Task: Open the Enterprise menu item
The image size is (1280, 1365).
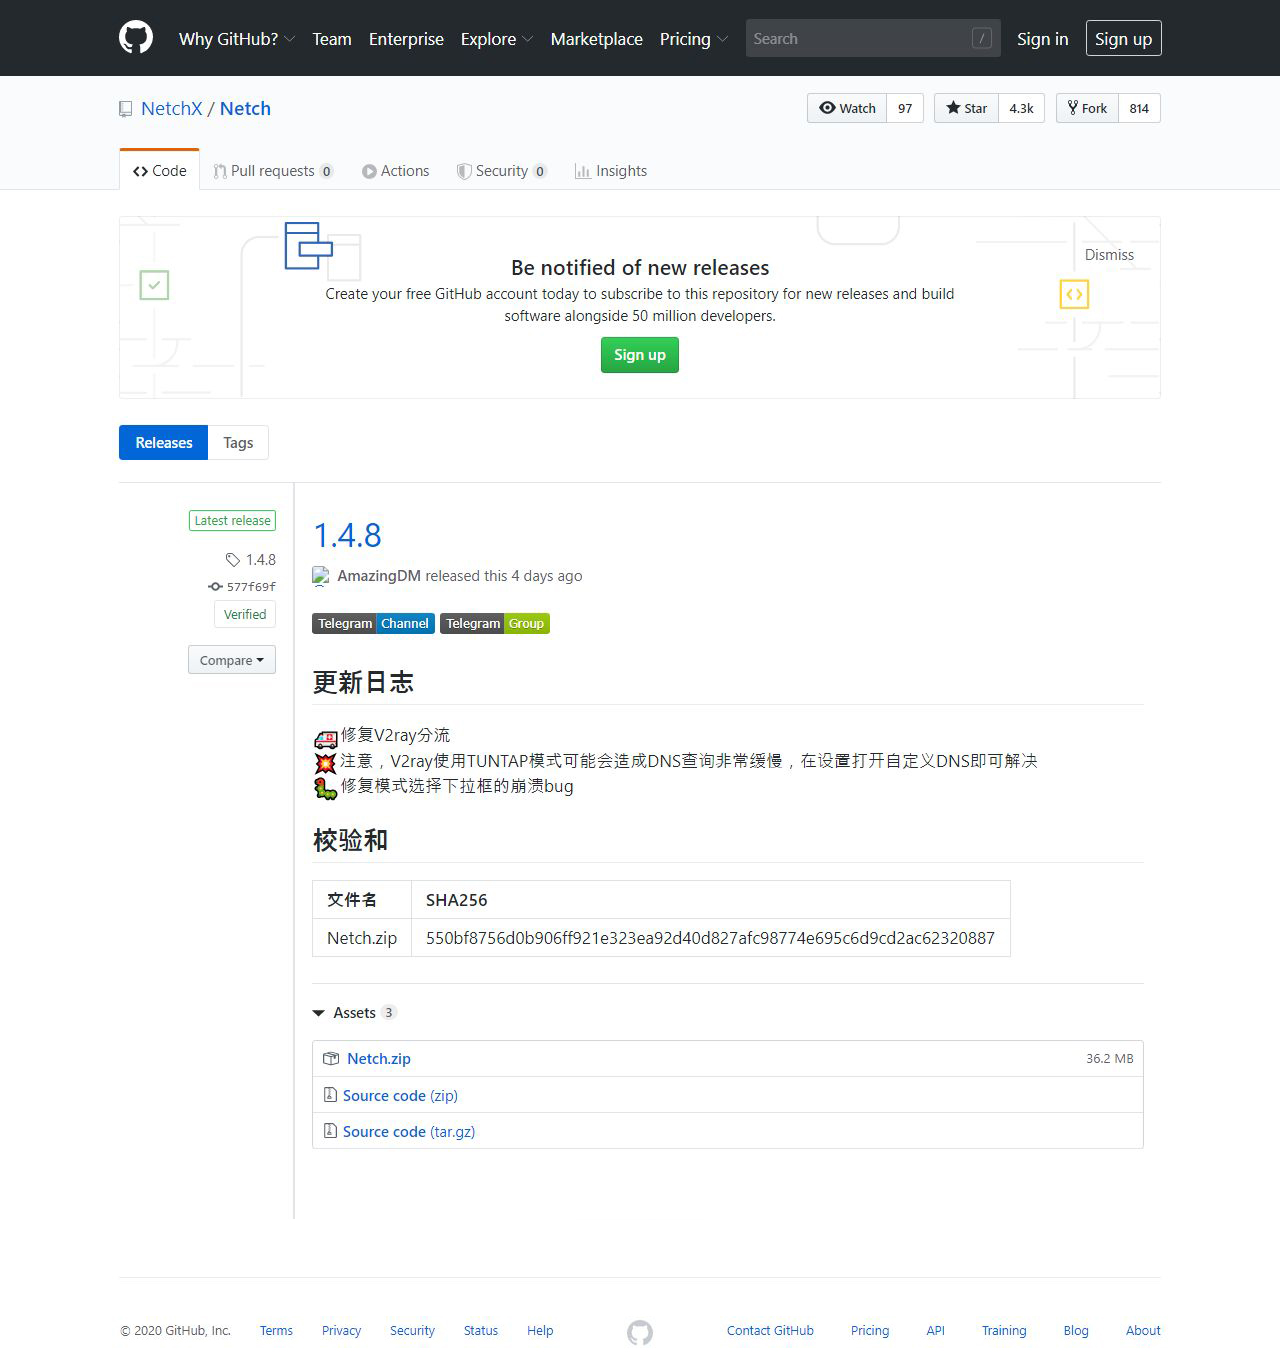Action: (406, 39)
